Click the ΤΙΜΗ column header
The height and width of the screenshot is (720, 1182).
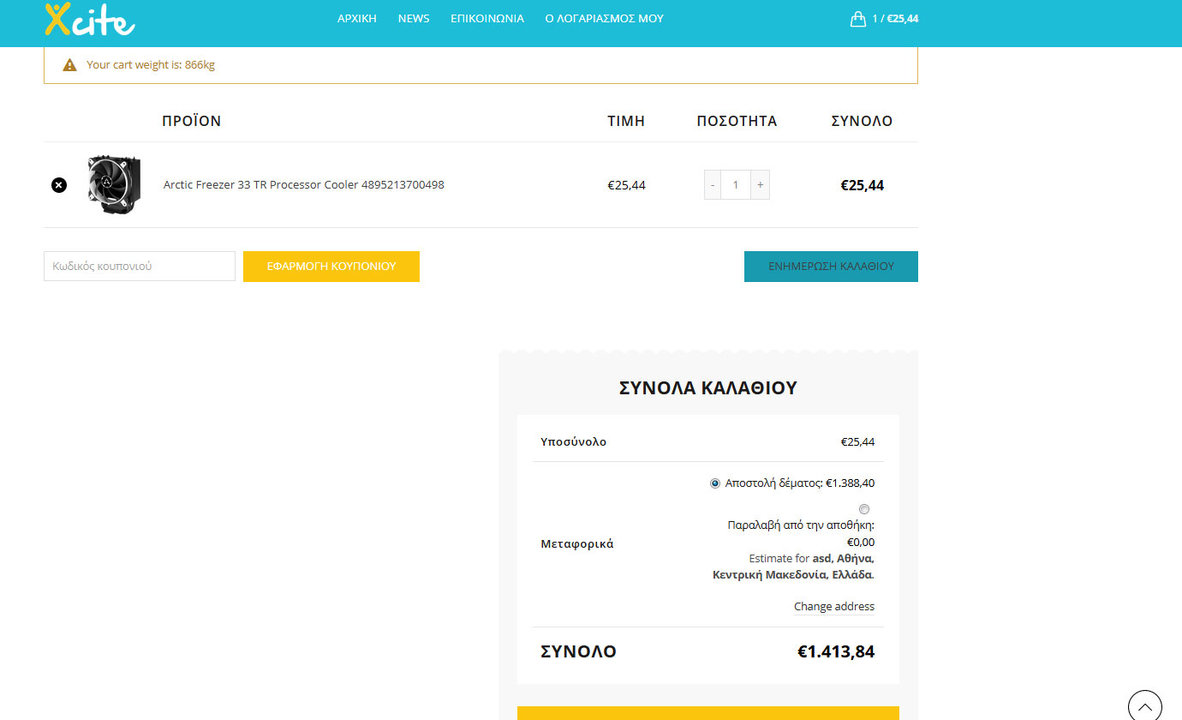[x=626, y=121]
